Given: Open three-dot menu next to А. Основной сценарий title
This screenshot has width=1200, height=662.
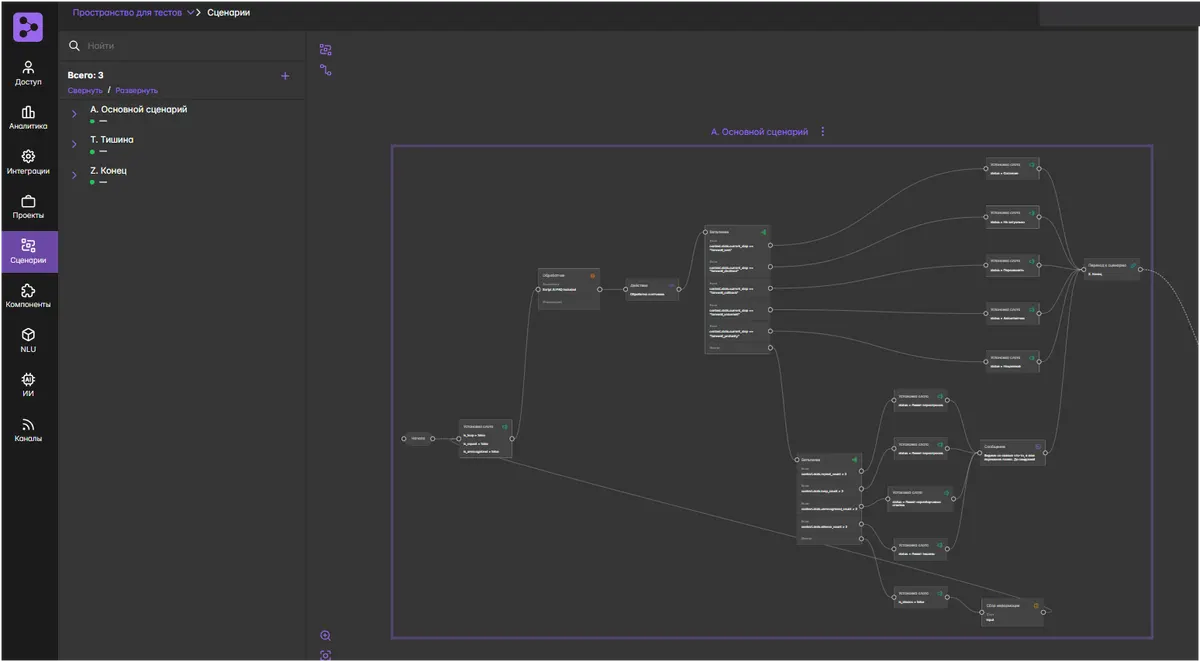Looking at the screenshot, I should point(822,132).
